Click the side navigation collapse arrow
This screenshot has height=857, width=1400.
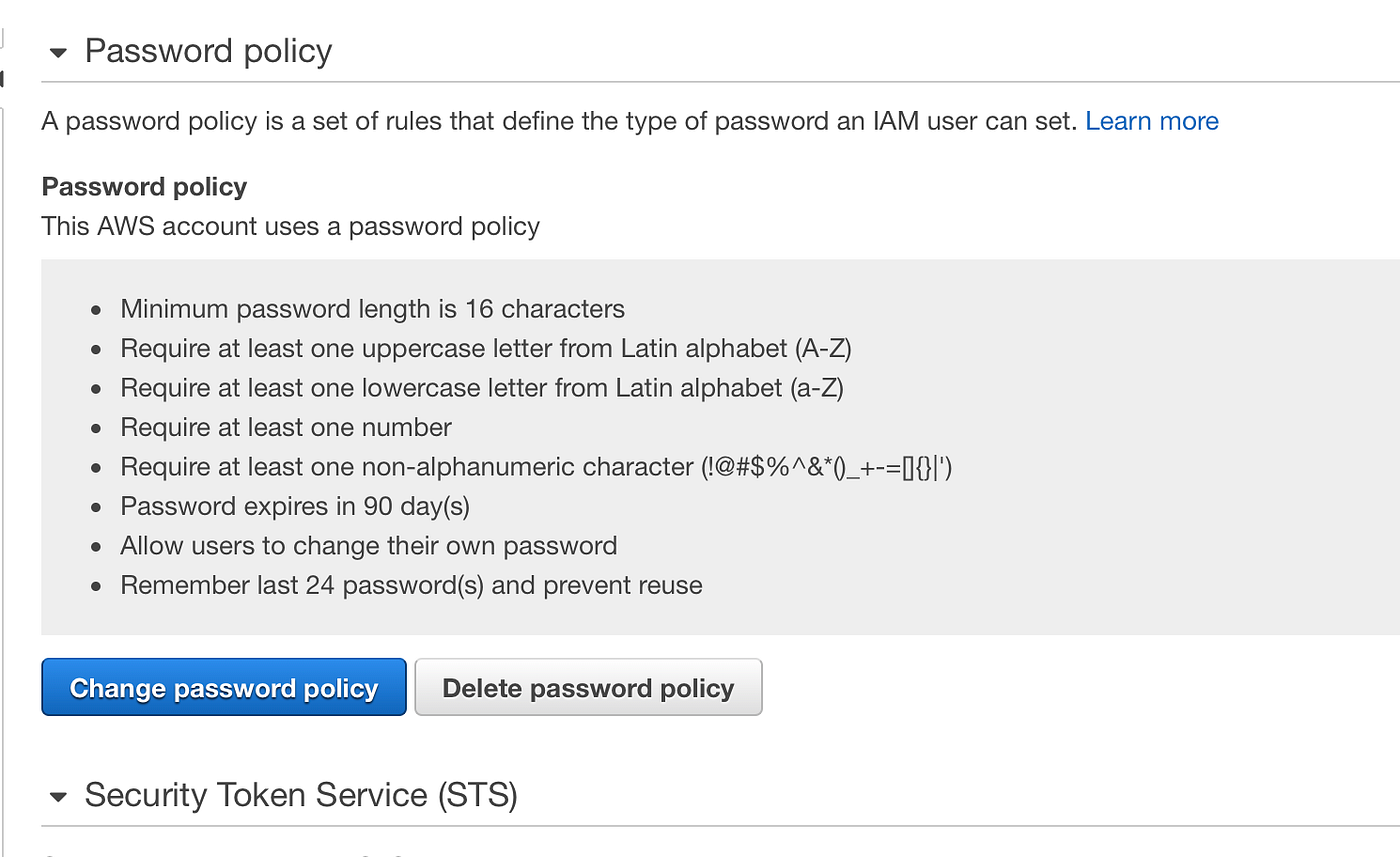tap(3, 78)
